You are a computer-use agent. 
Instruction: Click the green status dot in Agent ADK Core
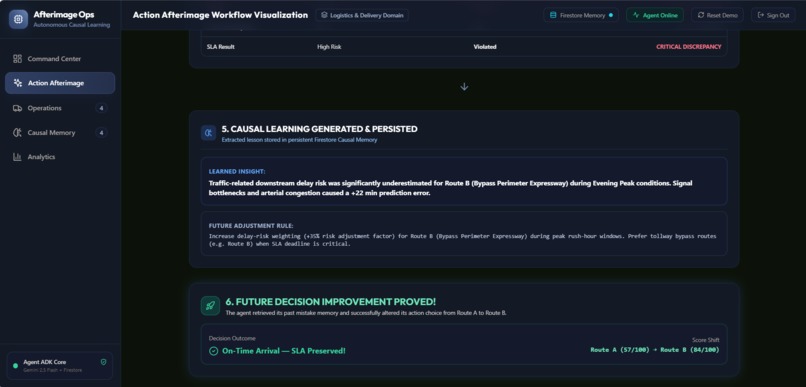pyautogui.click(x=15, y=366)
